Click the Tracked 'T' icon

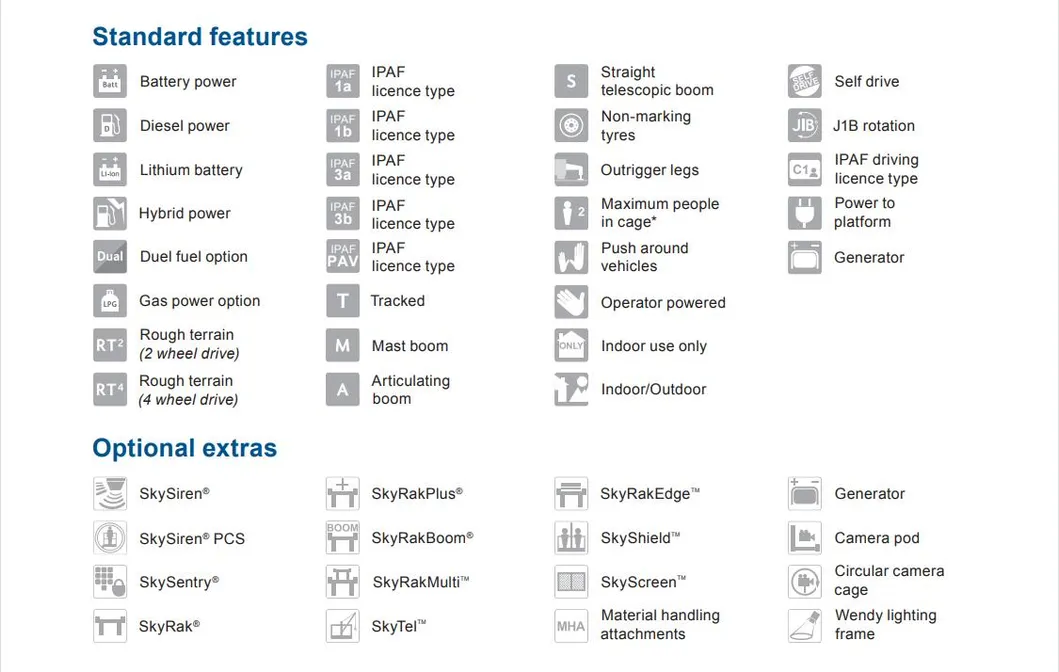(343, 301)
